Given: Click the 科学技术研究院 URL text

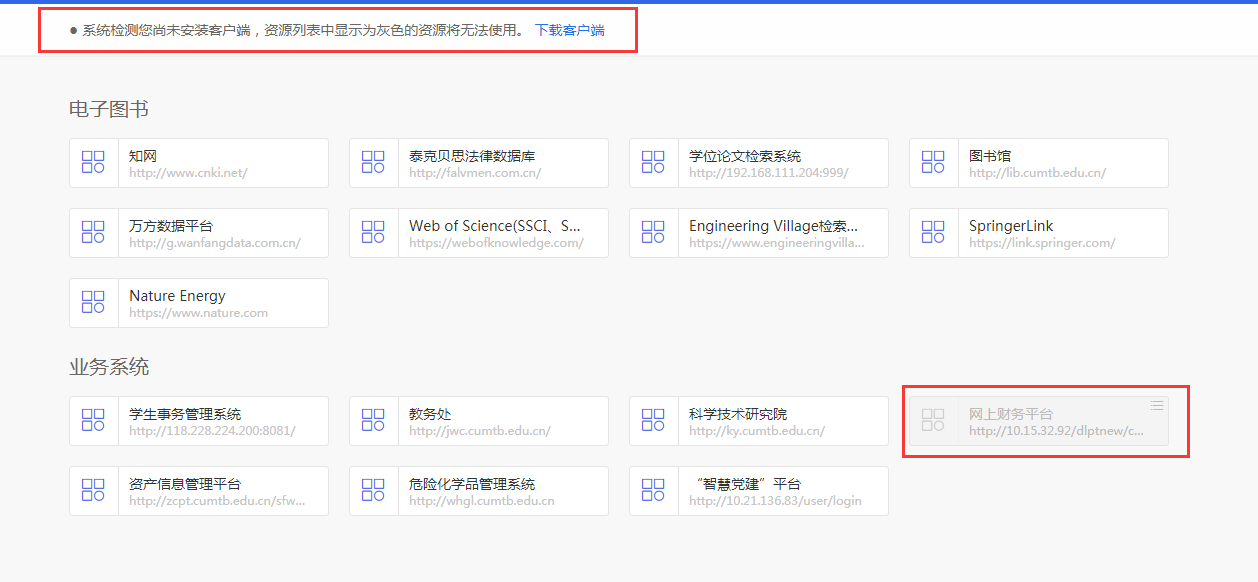Looking at the screenshot, I should [x=756, y=431].
